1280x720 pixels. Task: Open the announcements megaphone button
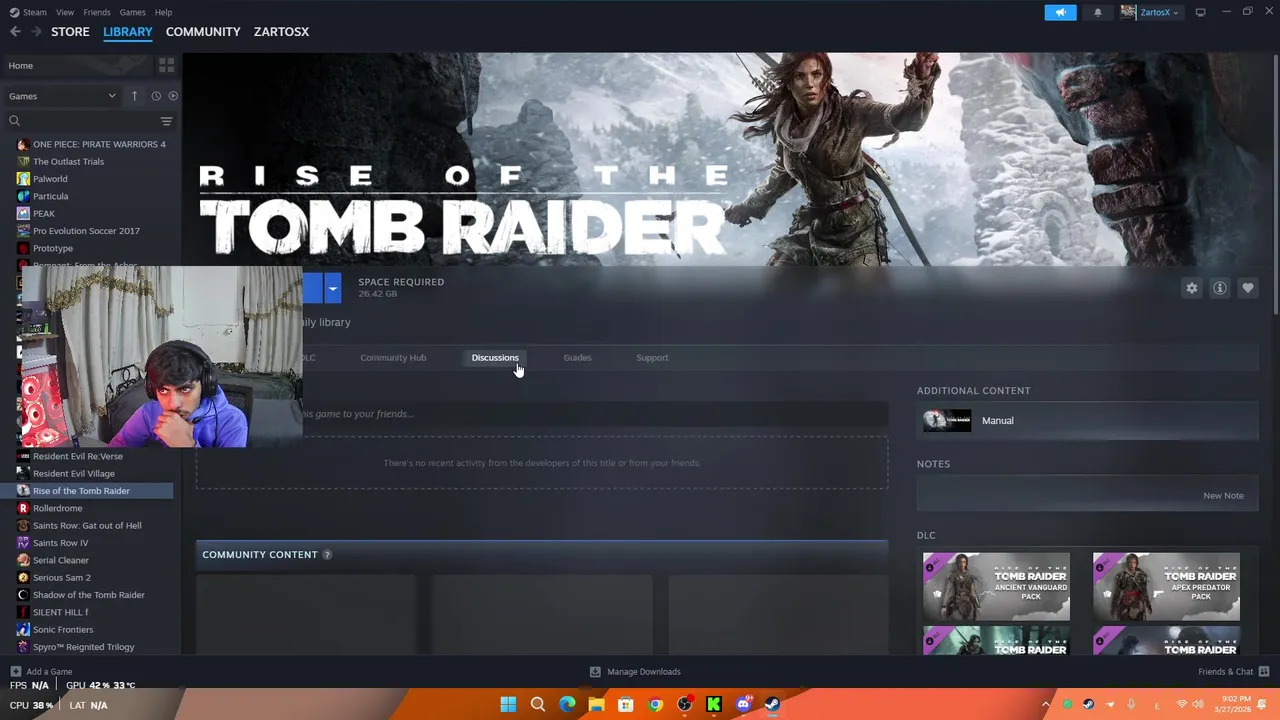coord(1061,12)
